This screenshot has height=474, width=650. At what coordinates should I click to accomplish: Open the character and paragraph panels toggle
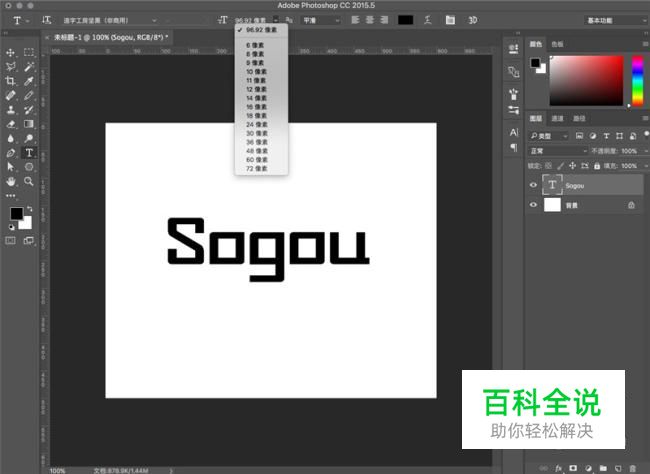click(450, 20)
